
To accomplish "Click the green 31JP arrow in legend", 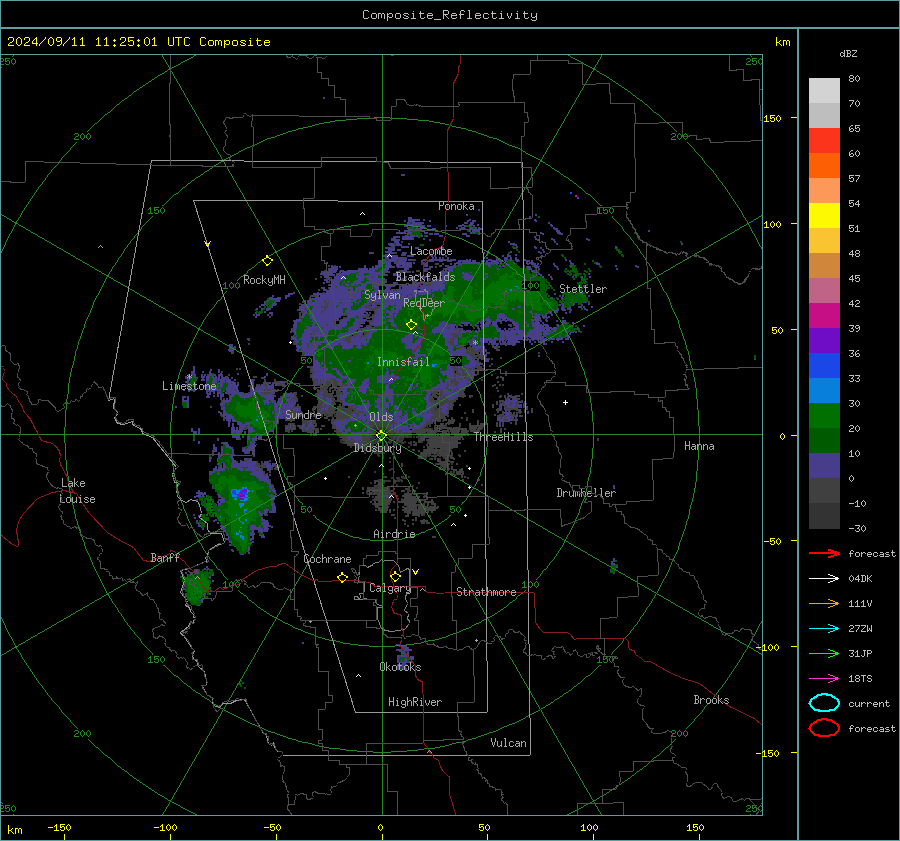I will (x=824, y=653).
